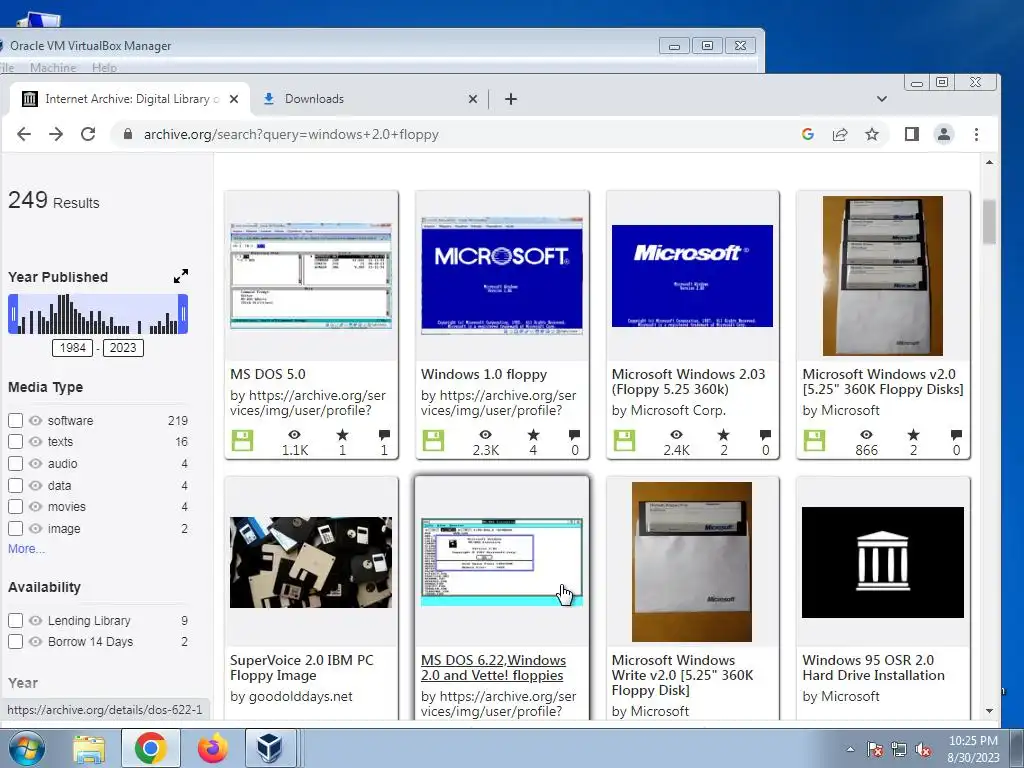The image size is (1024, 768).
Task: Open the SuperVoice floppy disks thumbnail
Action: [x=311, y=562]
